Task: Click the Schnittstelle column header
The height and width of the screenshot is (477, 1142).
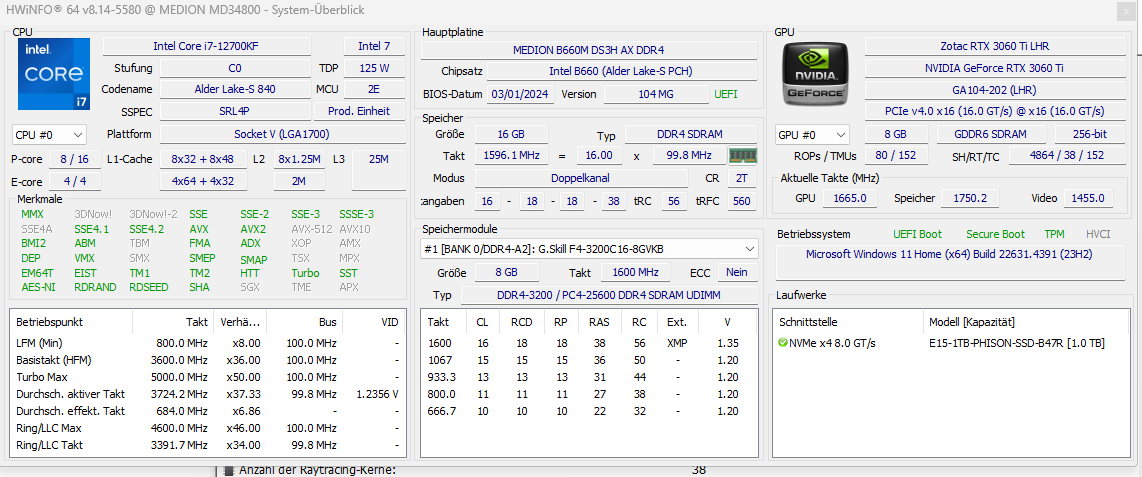Action: 808,322
